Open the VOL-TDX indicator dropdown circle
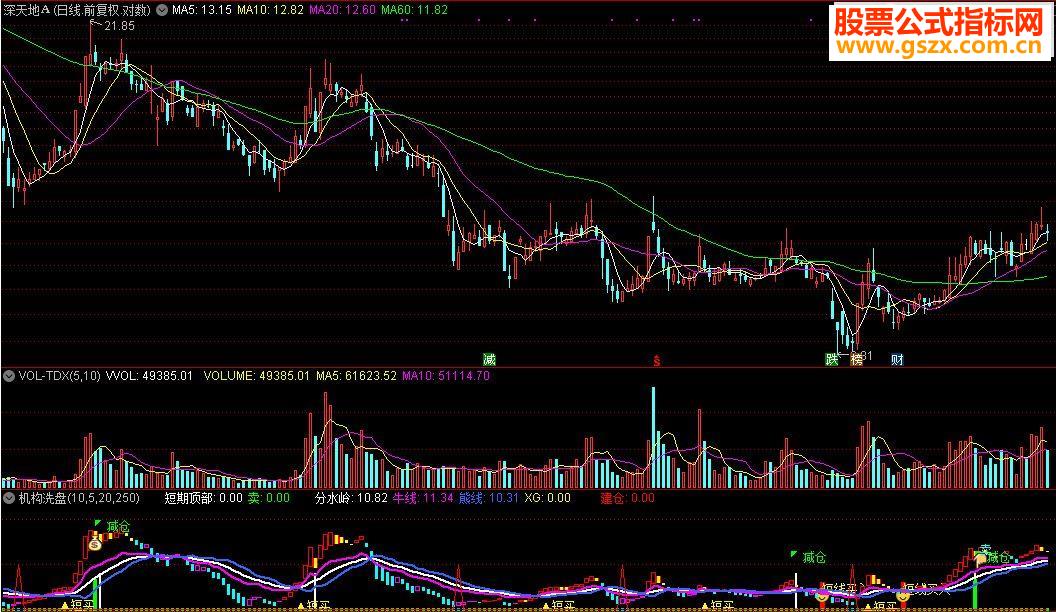The width and height of the screenshot is (1056, 612). [9, 376]
